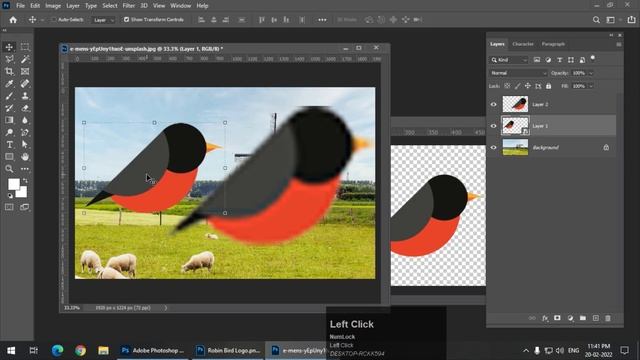Select the Hand tool
Viewport: 640px width, 360px height.
25,157
